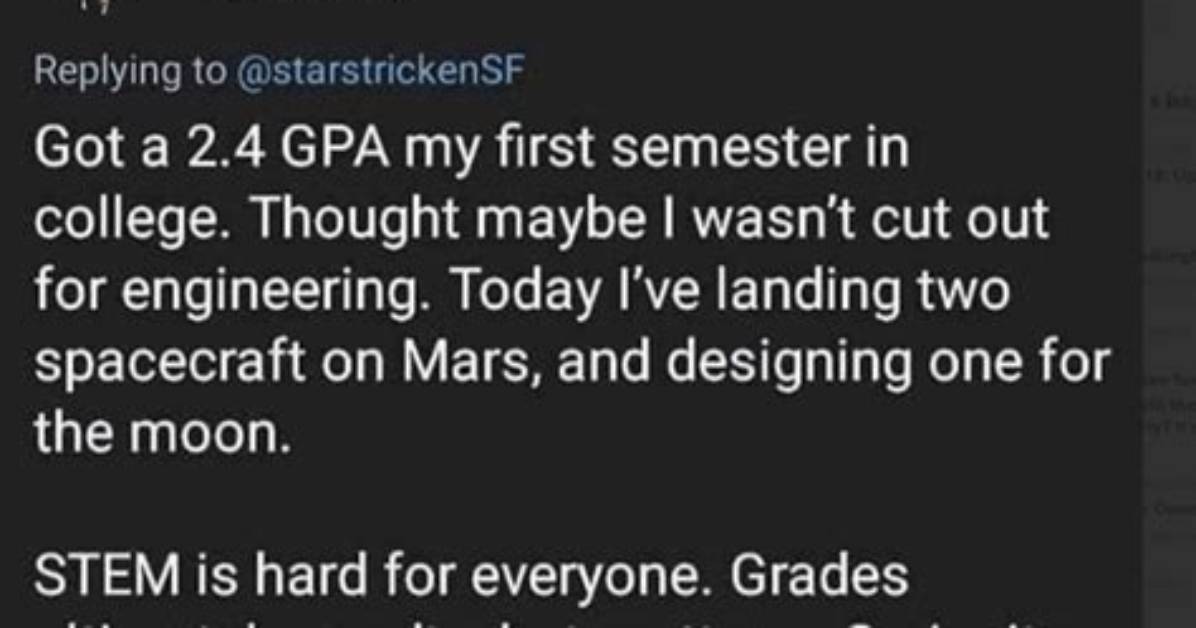Click the cropped icon above 'Replying to'

(99, 5)
